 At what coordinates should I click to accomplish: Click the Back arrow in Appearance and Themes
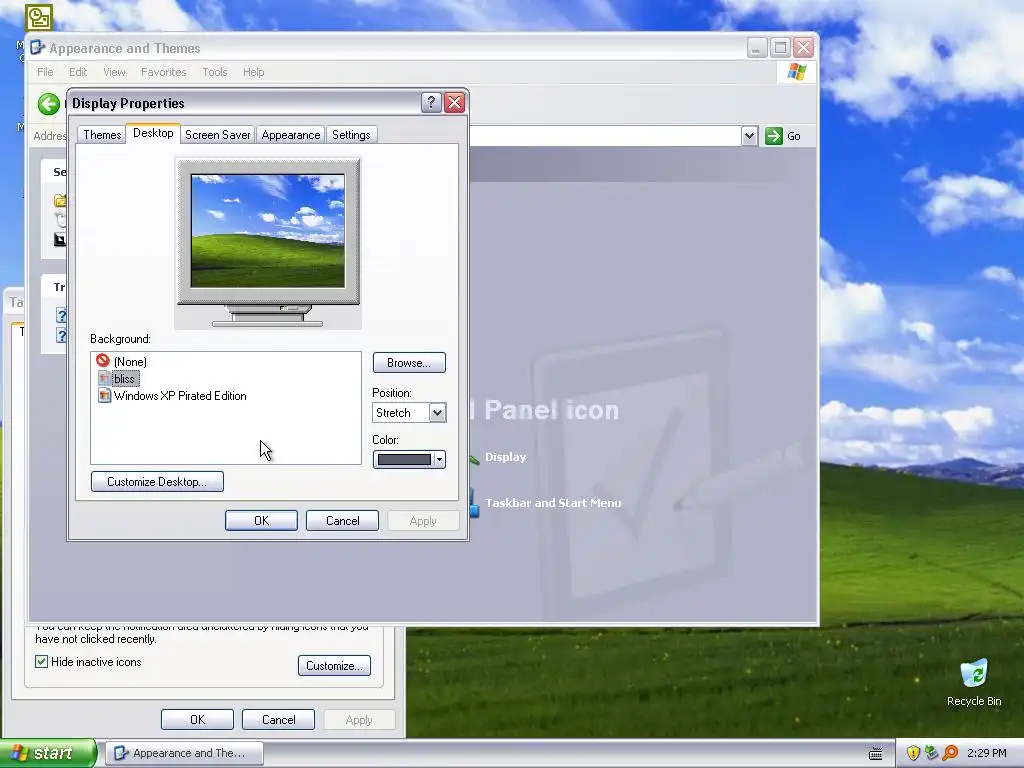(48, 104)
